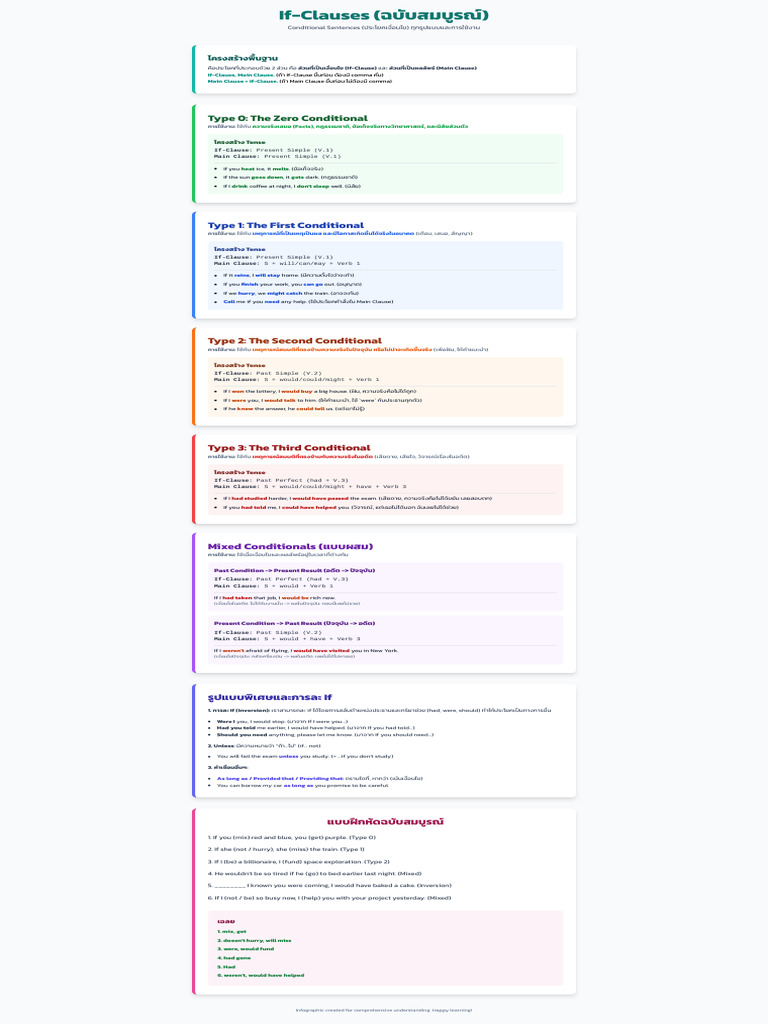The height and width of the screenshot is (1024, 768).
Task: Click the 'Present Condition -> Past Result' subheading
Action: coord(294,623)
